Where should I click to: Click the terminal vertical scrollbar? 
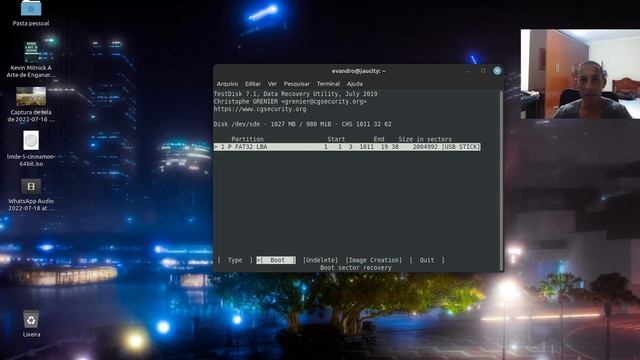coord(502,180)
